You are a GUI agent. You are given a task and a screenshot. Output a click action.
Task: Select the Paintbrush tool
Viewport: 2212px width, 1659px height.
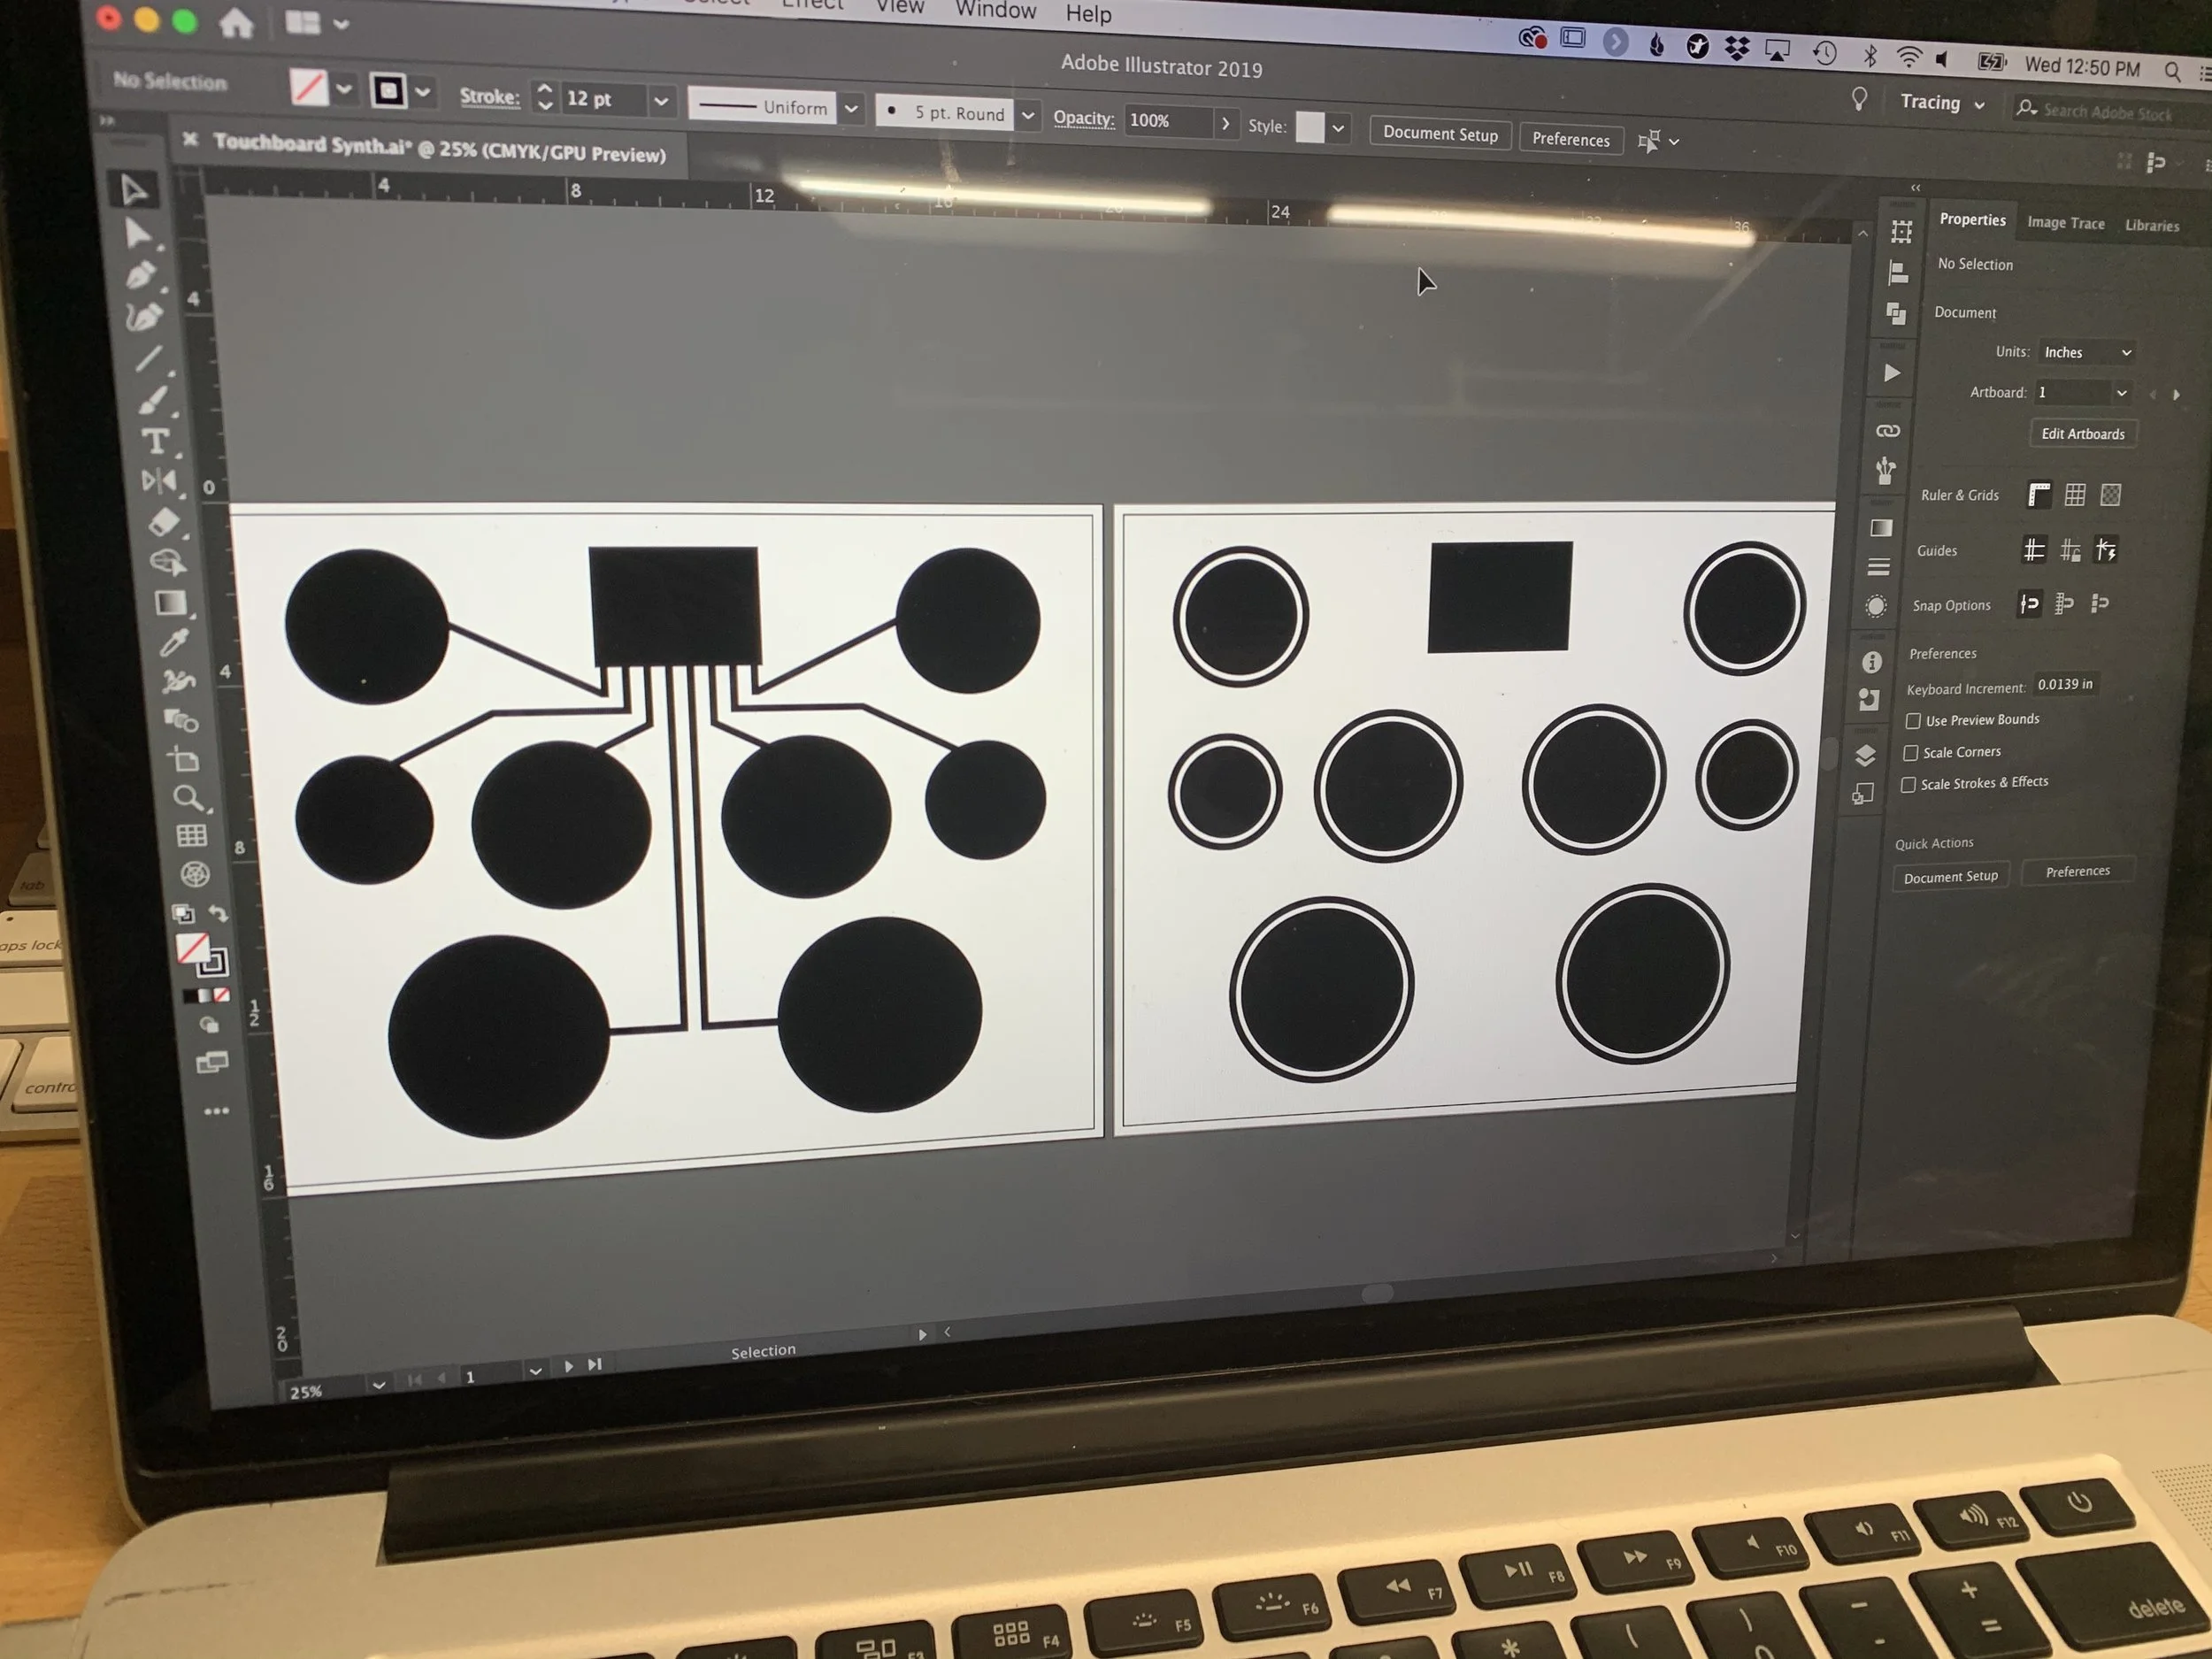[153, 401]
